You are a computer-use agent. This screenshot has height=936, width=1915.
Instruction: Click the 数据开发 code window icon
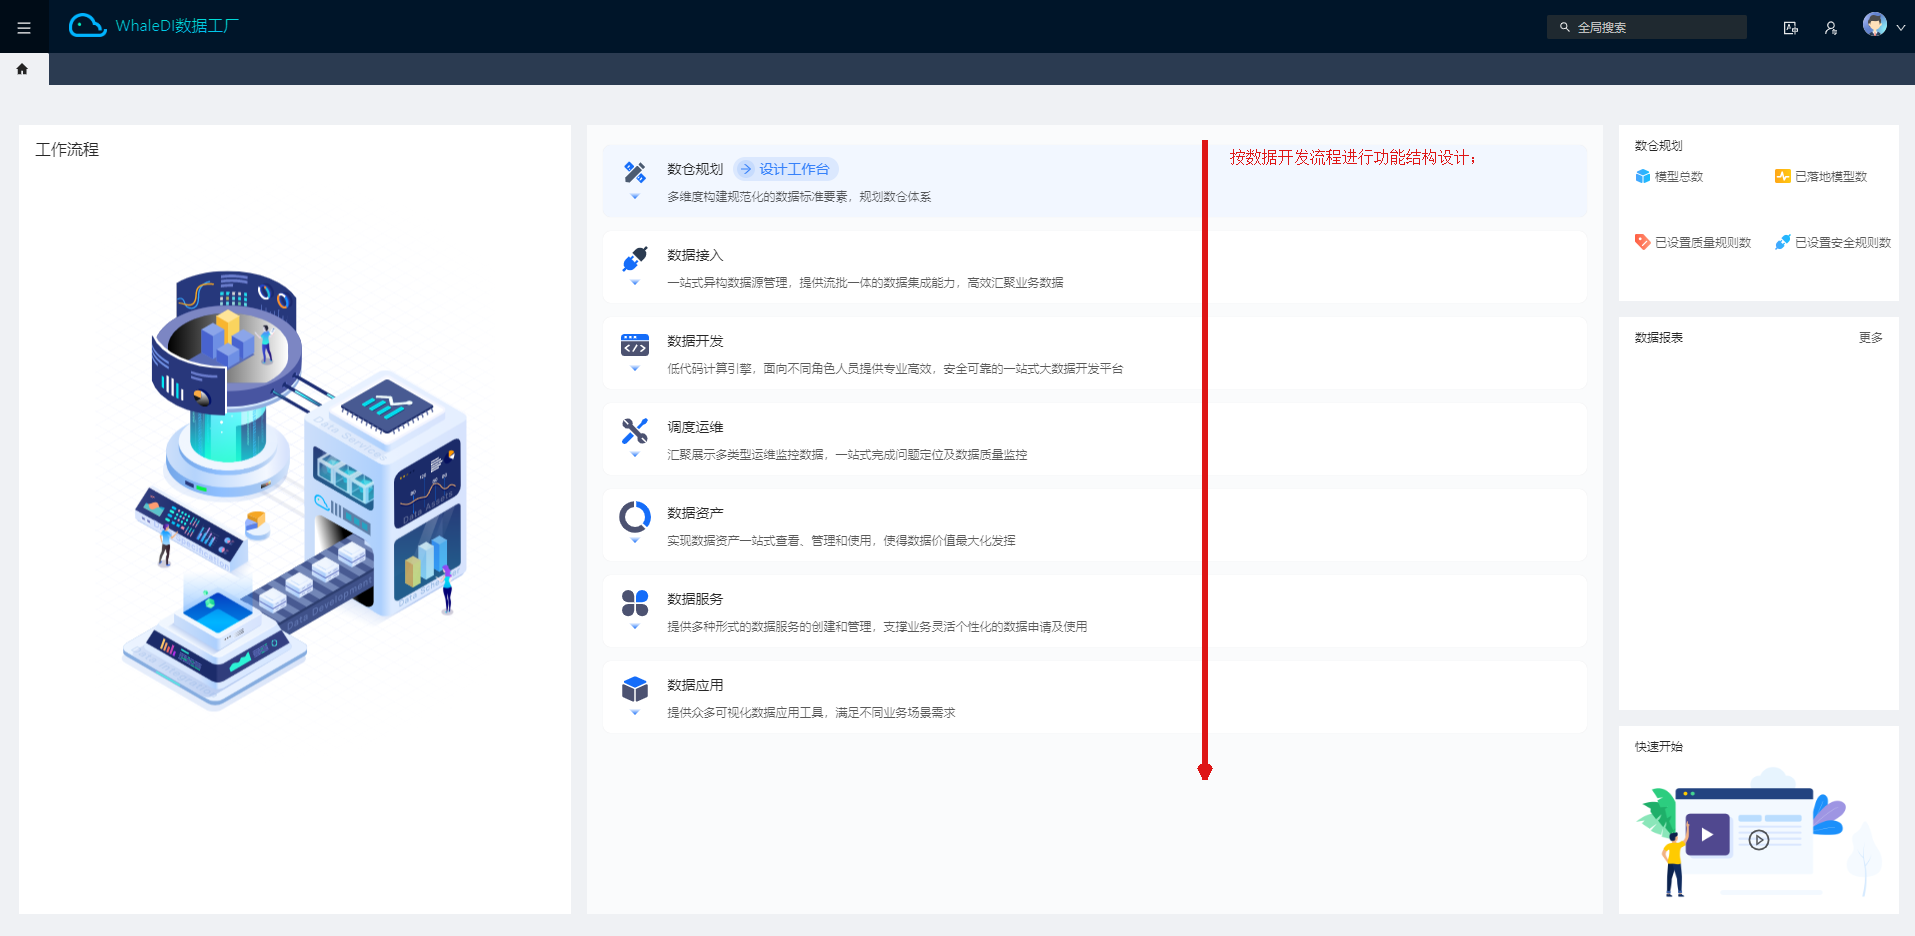pyautogui.click(x=635, y=345)
